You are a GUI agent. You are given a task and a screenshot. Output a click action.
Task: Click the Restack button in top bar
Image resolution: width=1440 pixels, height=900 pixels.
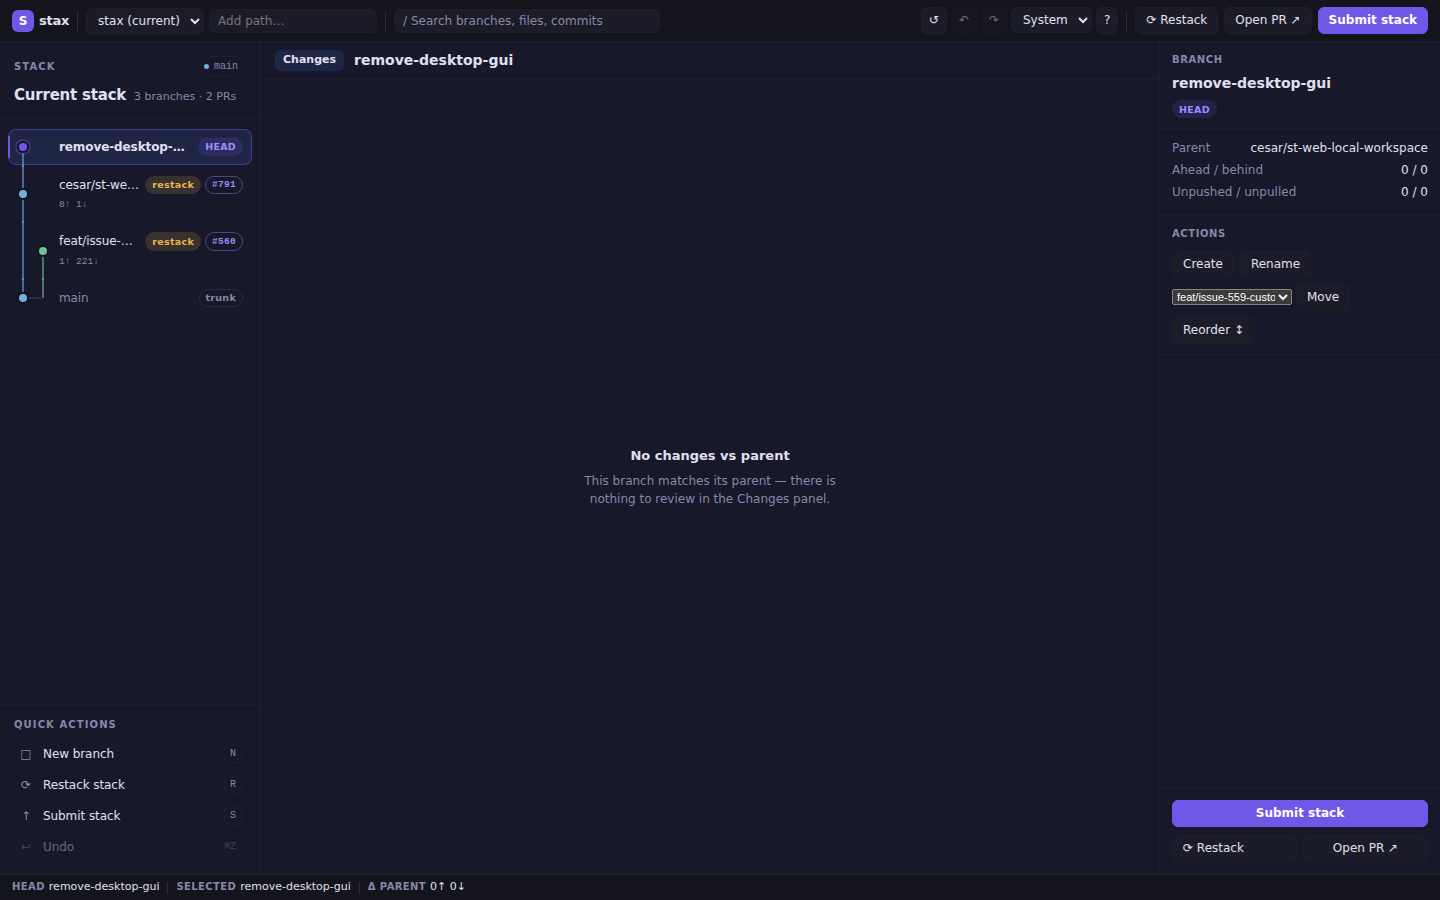[1176, 20]
